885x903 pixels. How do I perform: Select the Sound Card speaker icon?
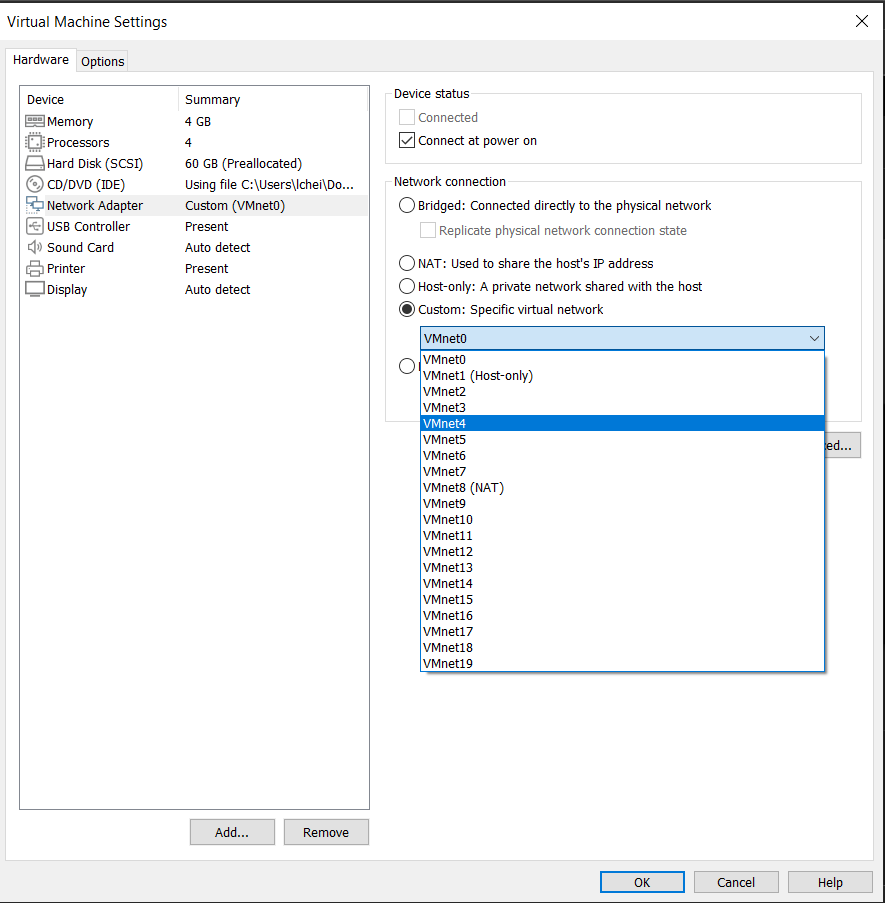pyautogui.click(x=35, y=247)
